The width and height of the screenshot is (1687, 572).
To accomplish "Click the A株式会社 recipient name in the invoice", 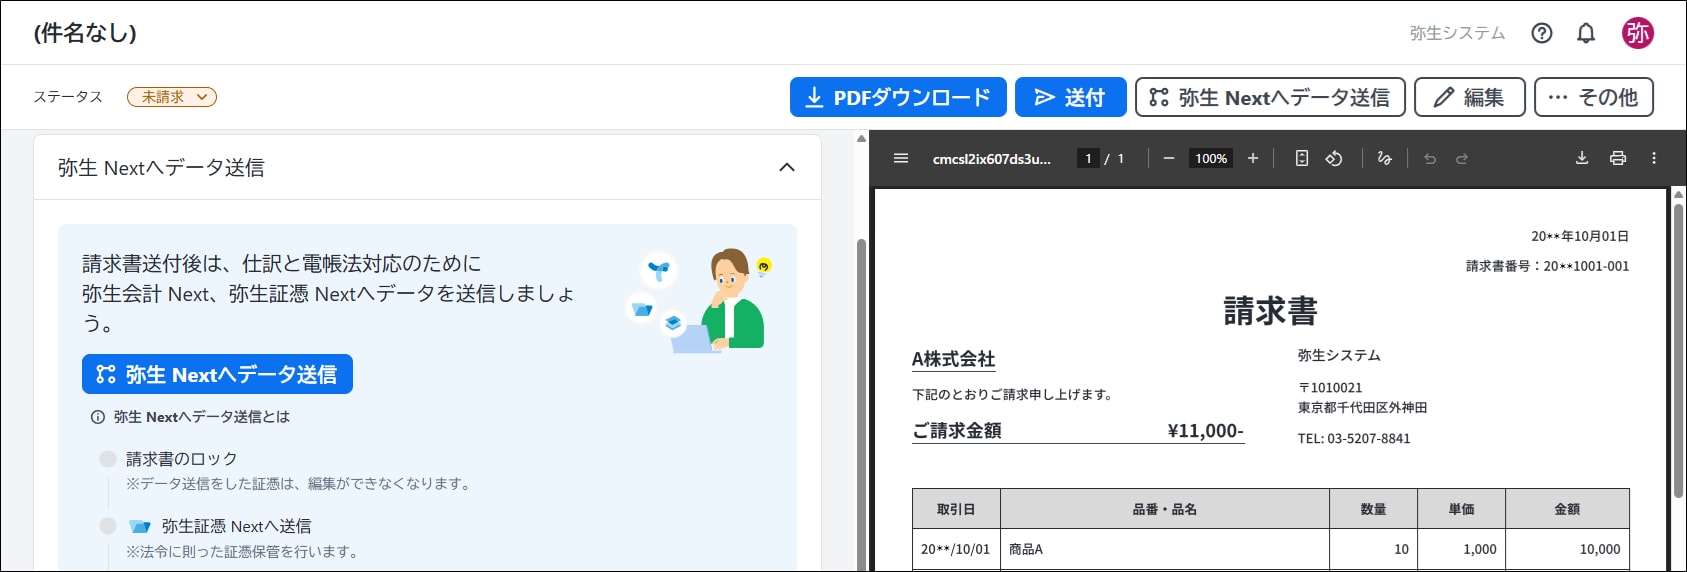I will tap(953, 359).
